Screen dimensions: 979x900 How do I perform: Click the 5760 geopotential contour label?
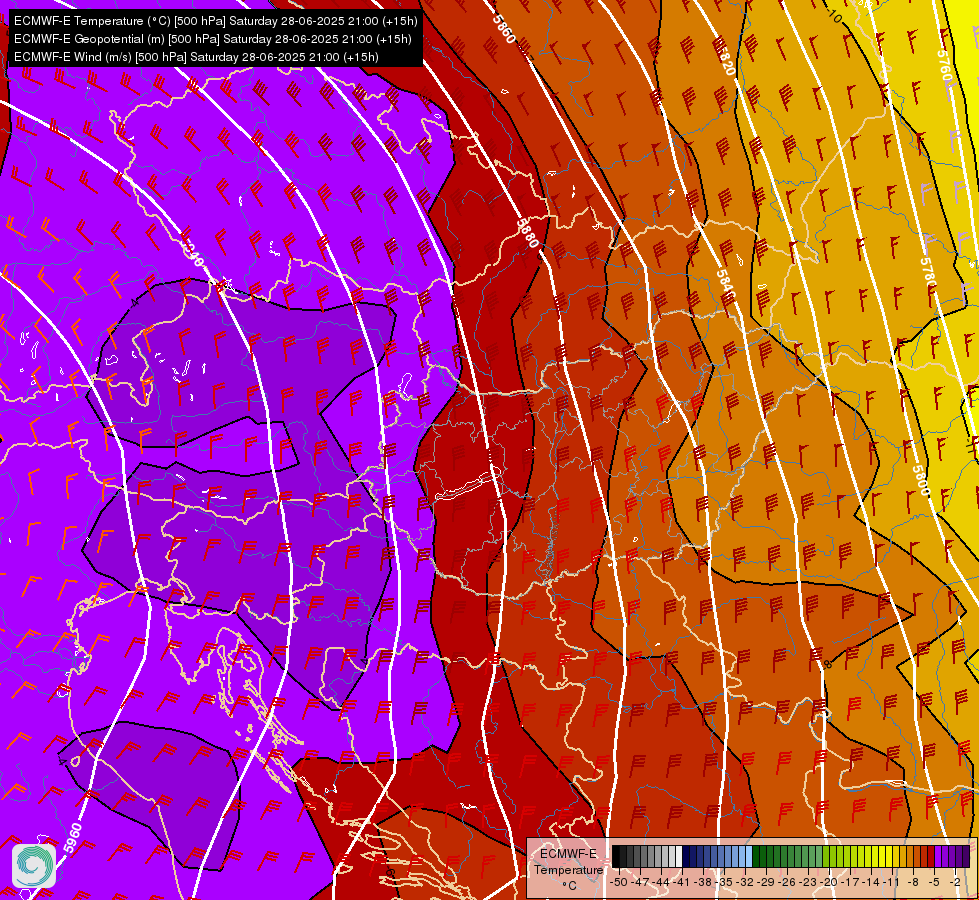click(943, 66)
